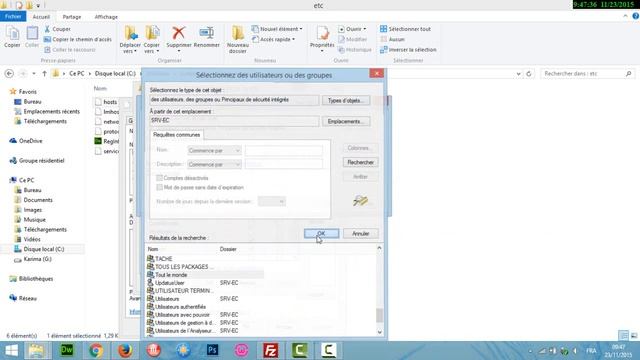
Task: Click the Rechercher button
Action: pos(360,162)
